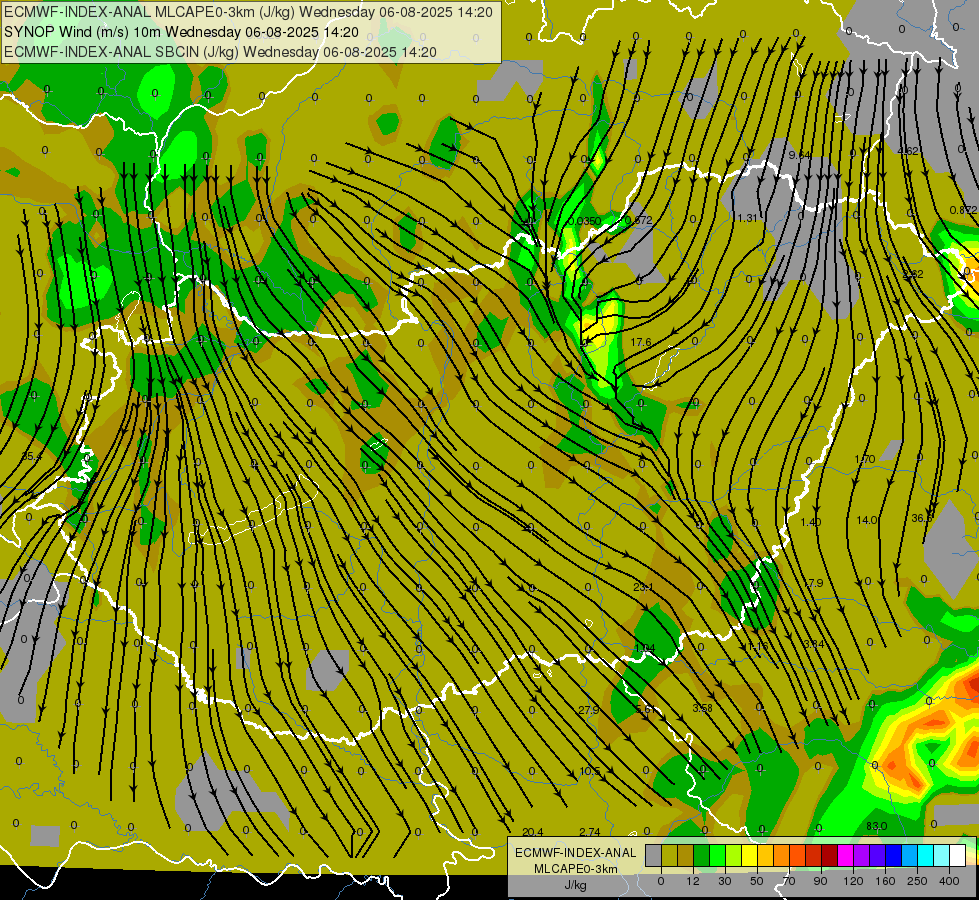Click the MLCAPE0-3km title line in header box

(248, 12)
